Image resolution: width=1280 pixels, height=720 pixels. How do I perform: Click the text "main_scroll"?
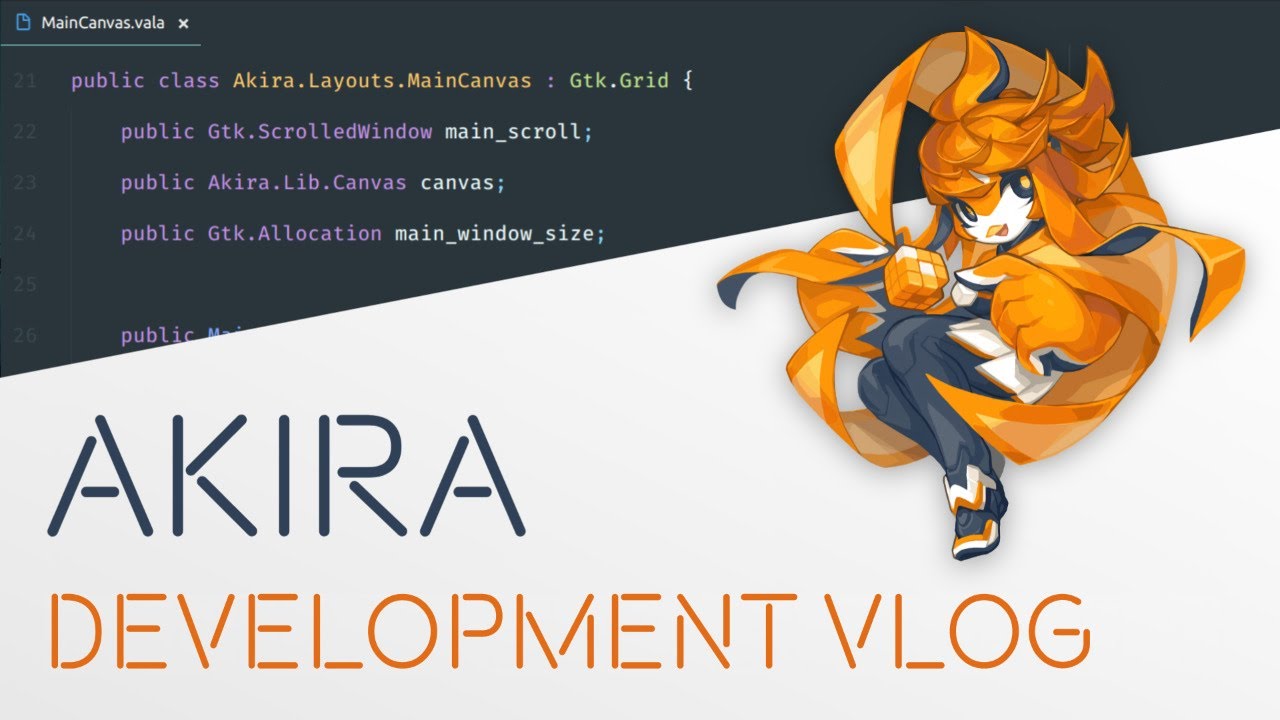[515, 132]
